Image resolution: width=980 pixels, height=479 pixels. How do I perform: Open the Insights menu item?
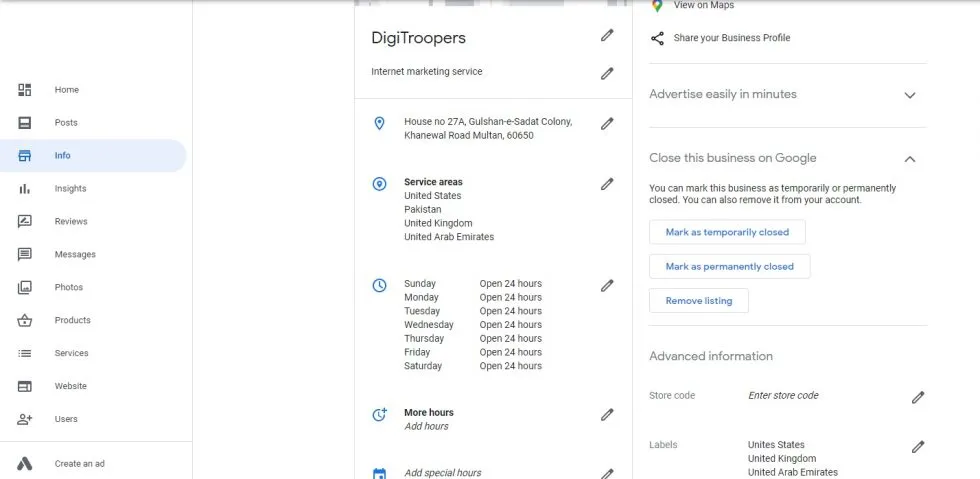70,189
